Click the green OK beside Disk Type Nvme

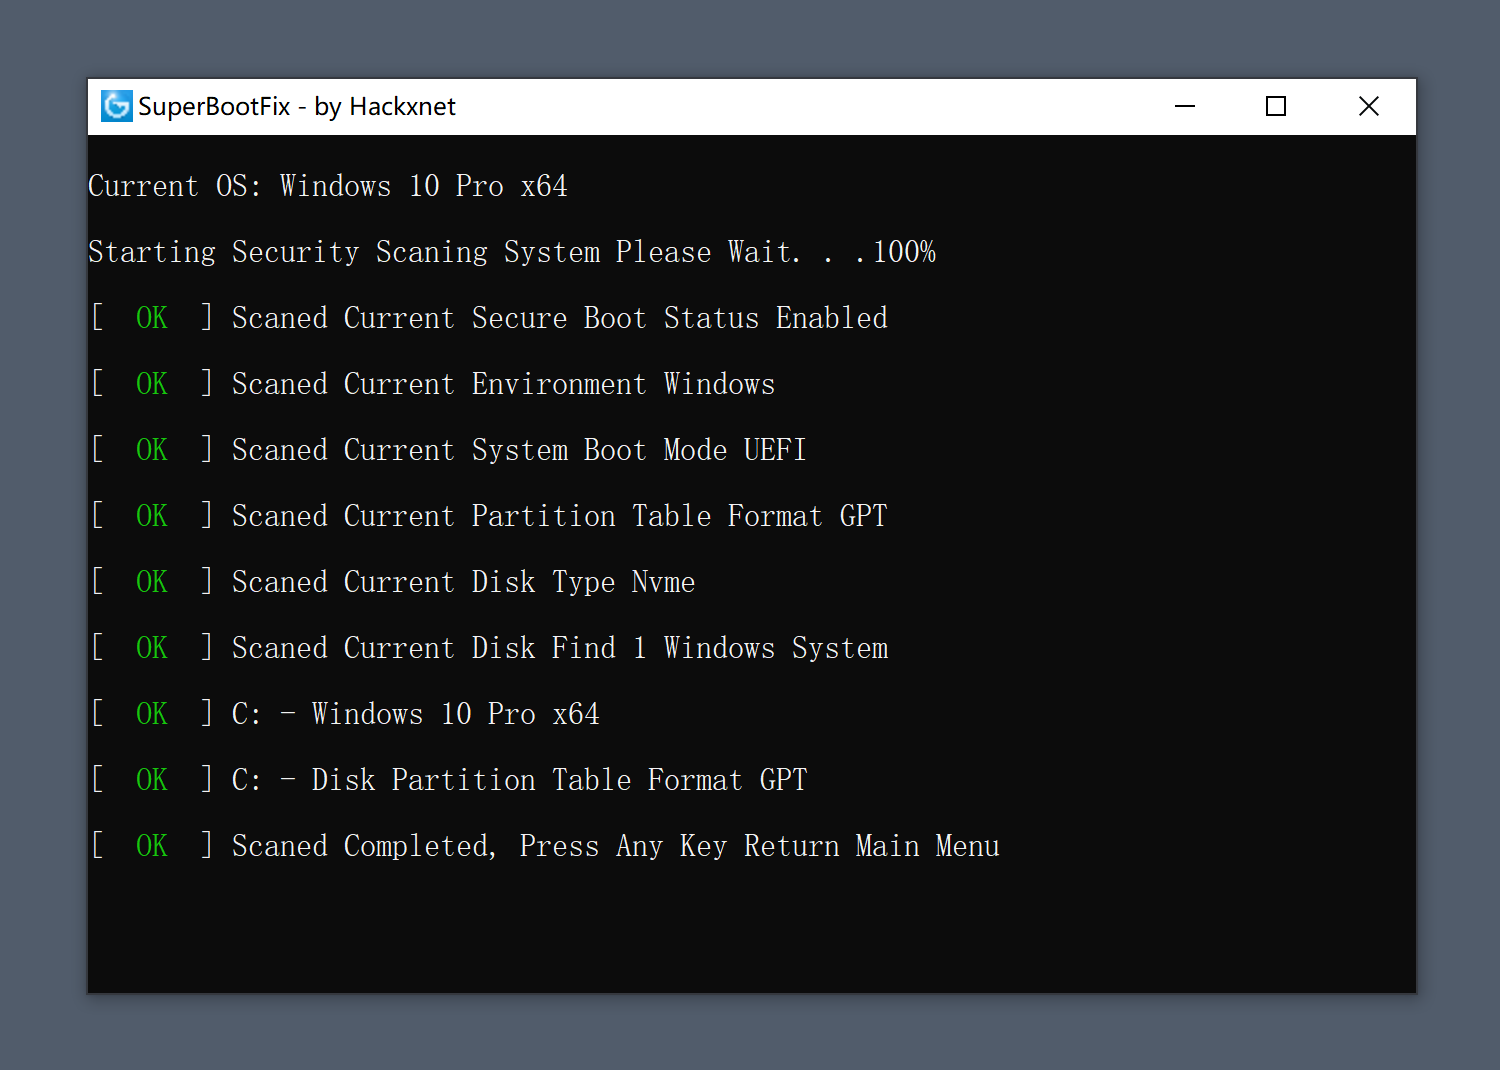pos(152,582)
